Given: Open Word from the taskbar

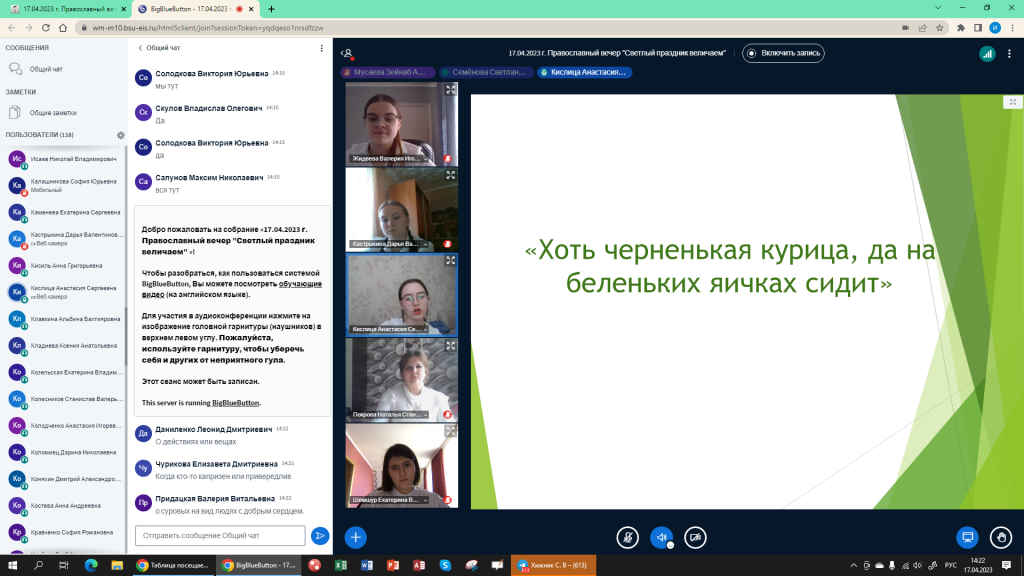Looking at the screenshot, I should 366,565.
